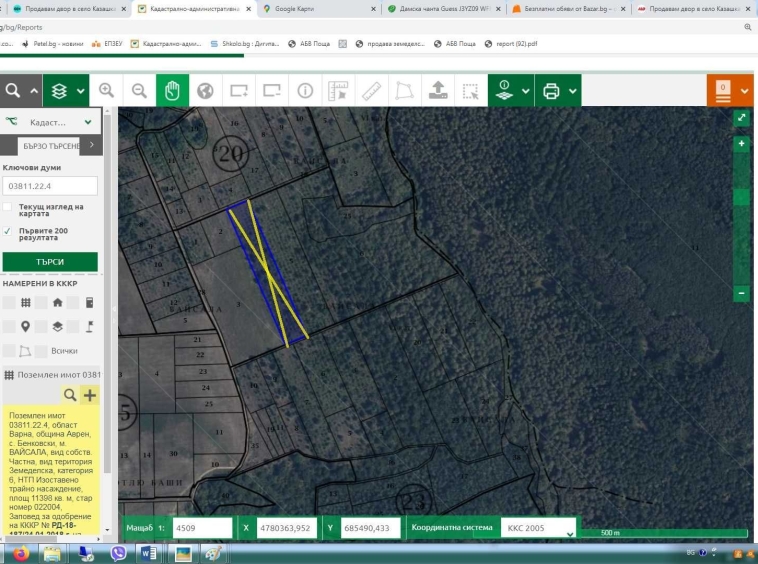Image resolution: width=758 pixels, height=564 pixels.
Task: Tick checkbox beside the door unit icon
Action: 73,303
